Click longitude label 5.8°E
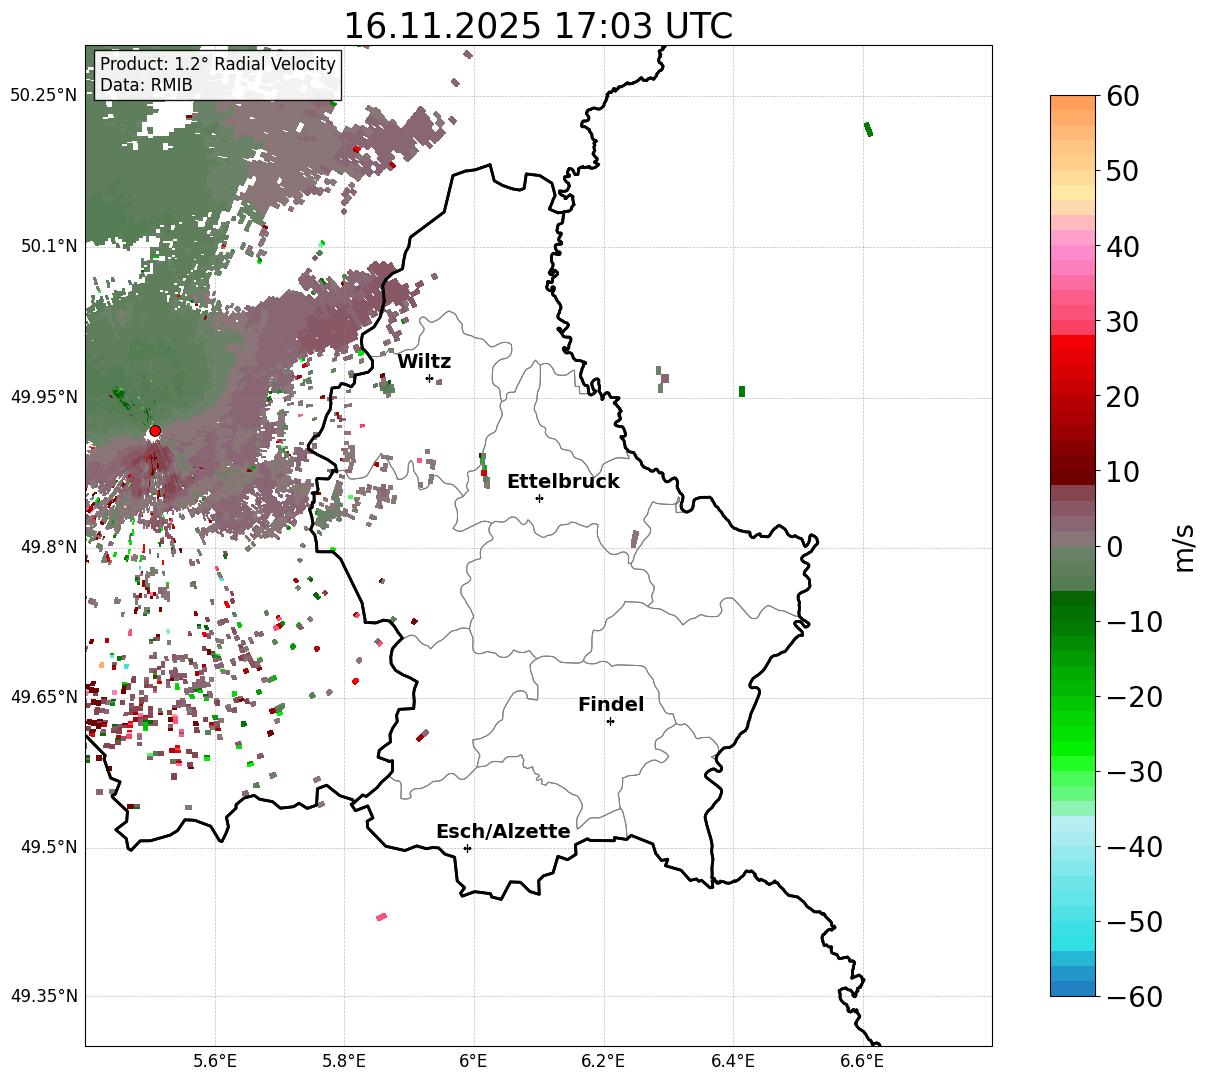The image size is (1207, 1081). [x=344, y=1061]
